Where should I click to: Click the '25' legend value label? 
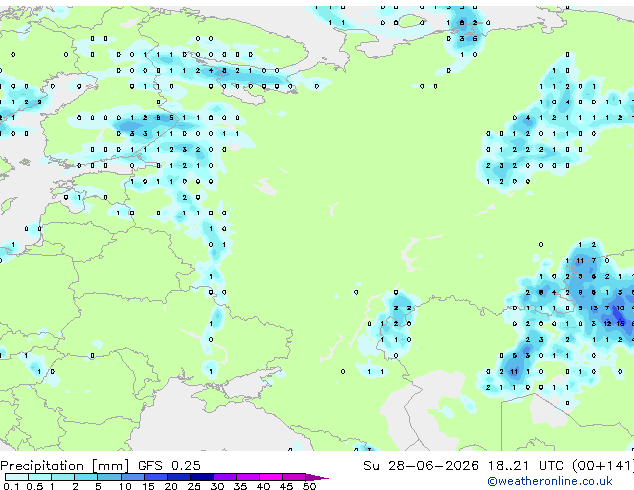(194, 486)
